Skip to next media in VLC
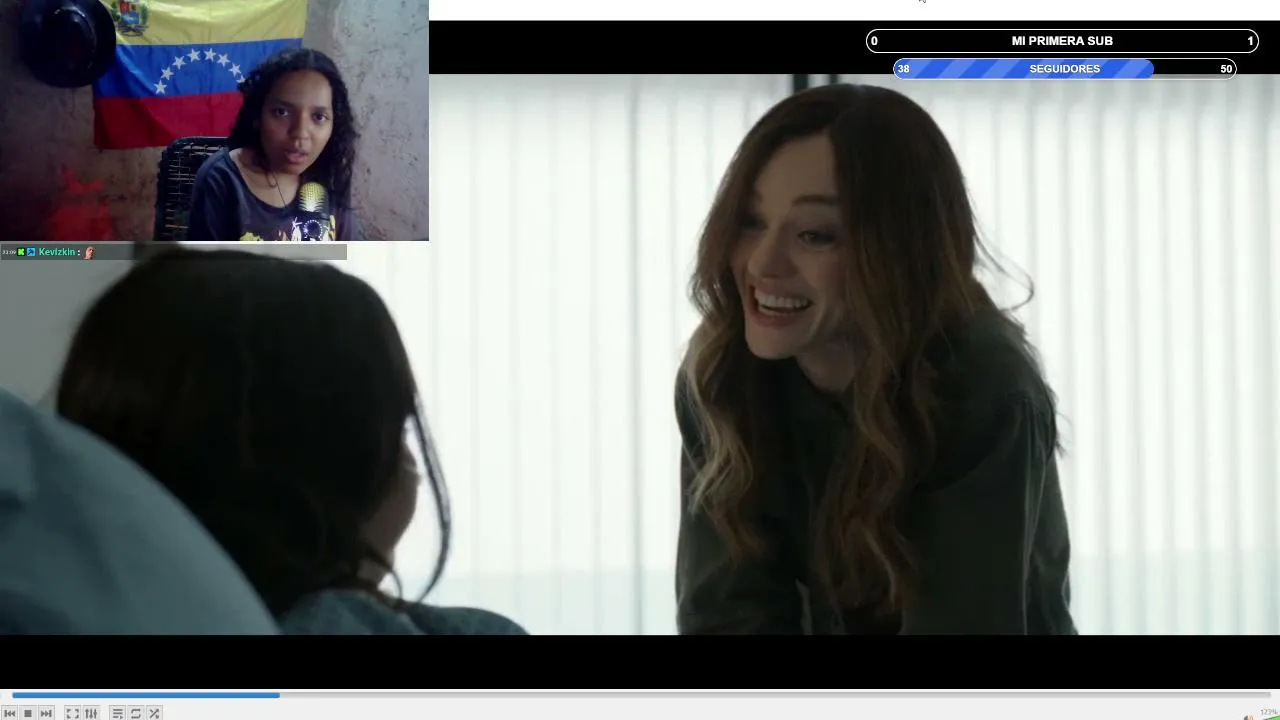The image size is (1280, 720). pyautogui.click(x=46, y=713)
